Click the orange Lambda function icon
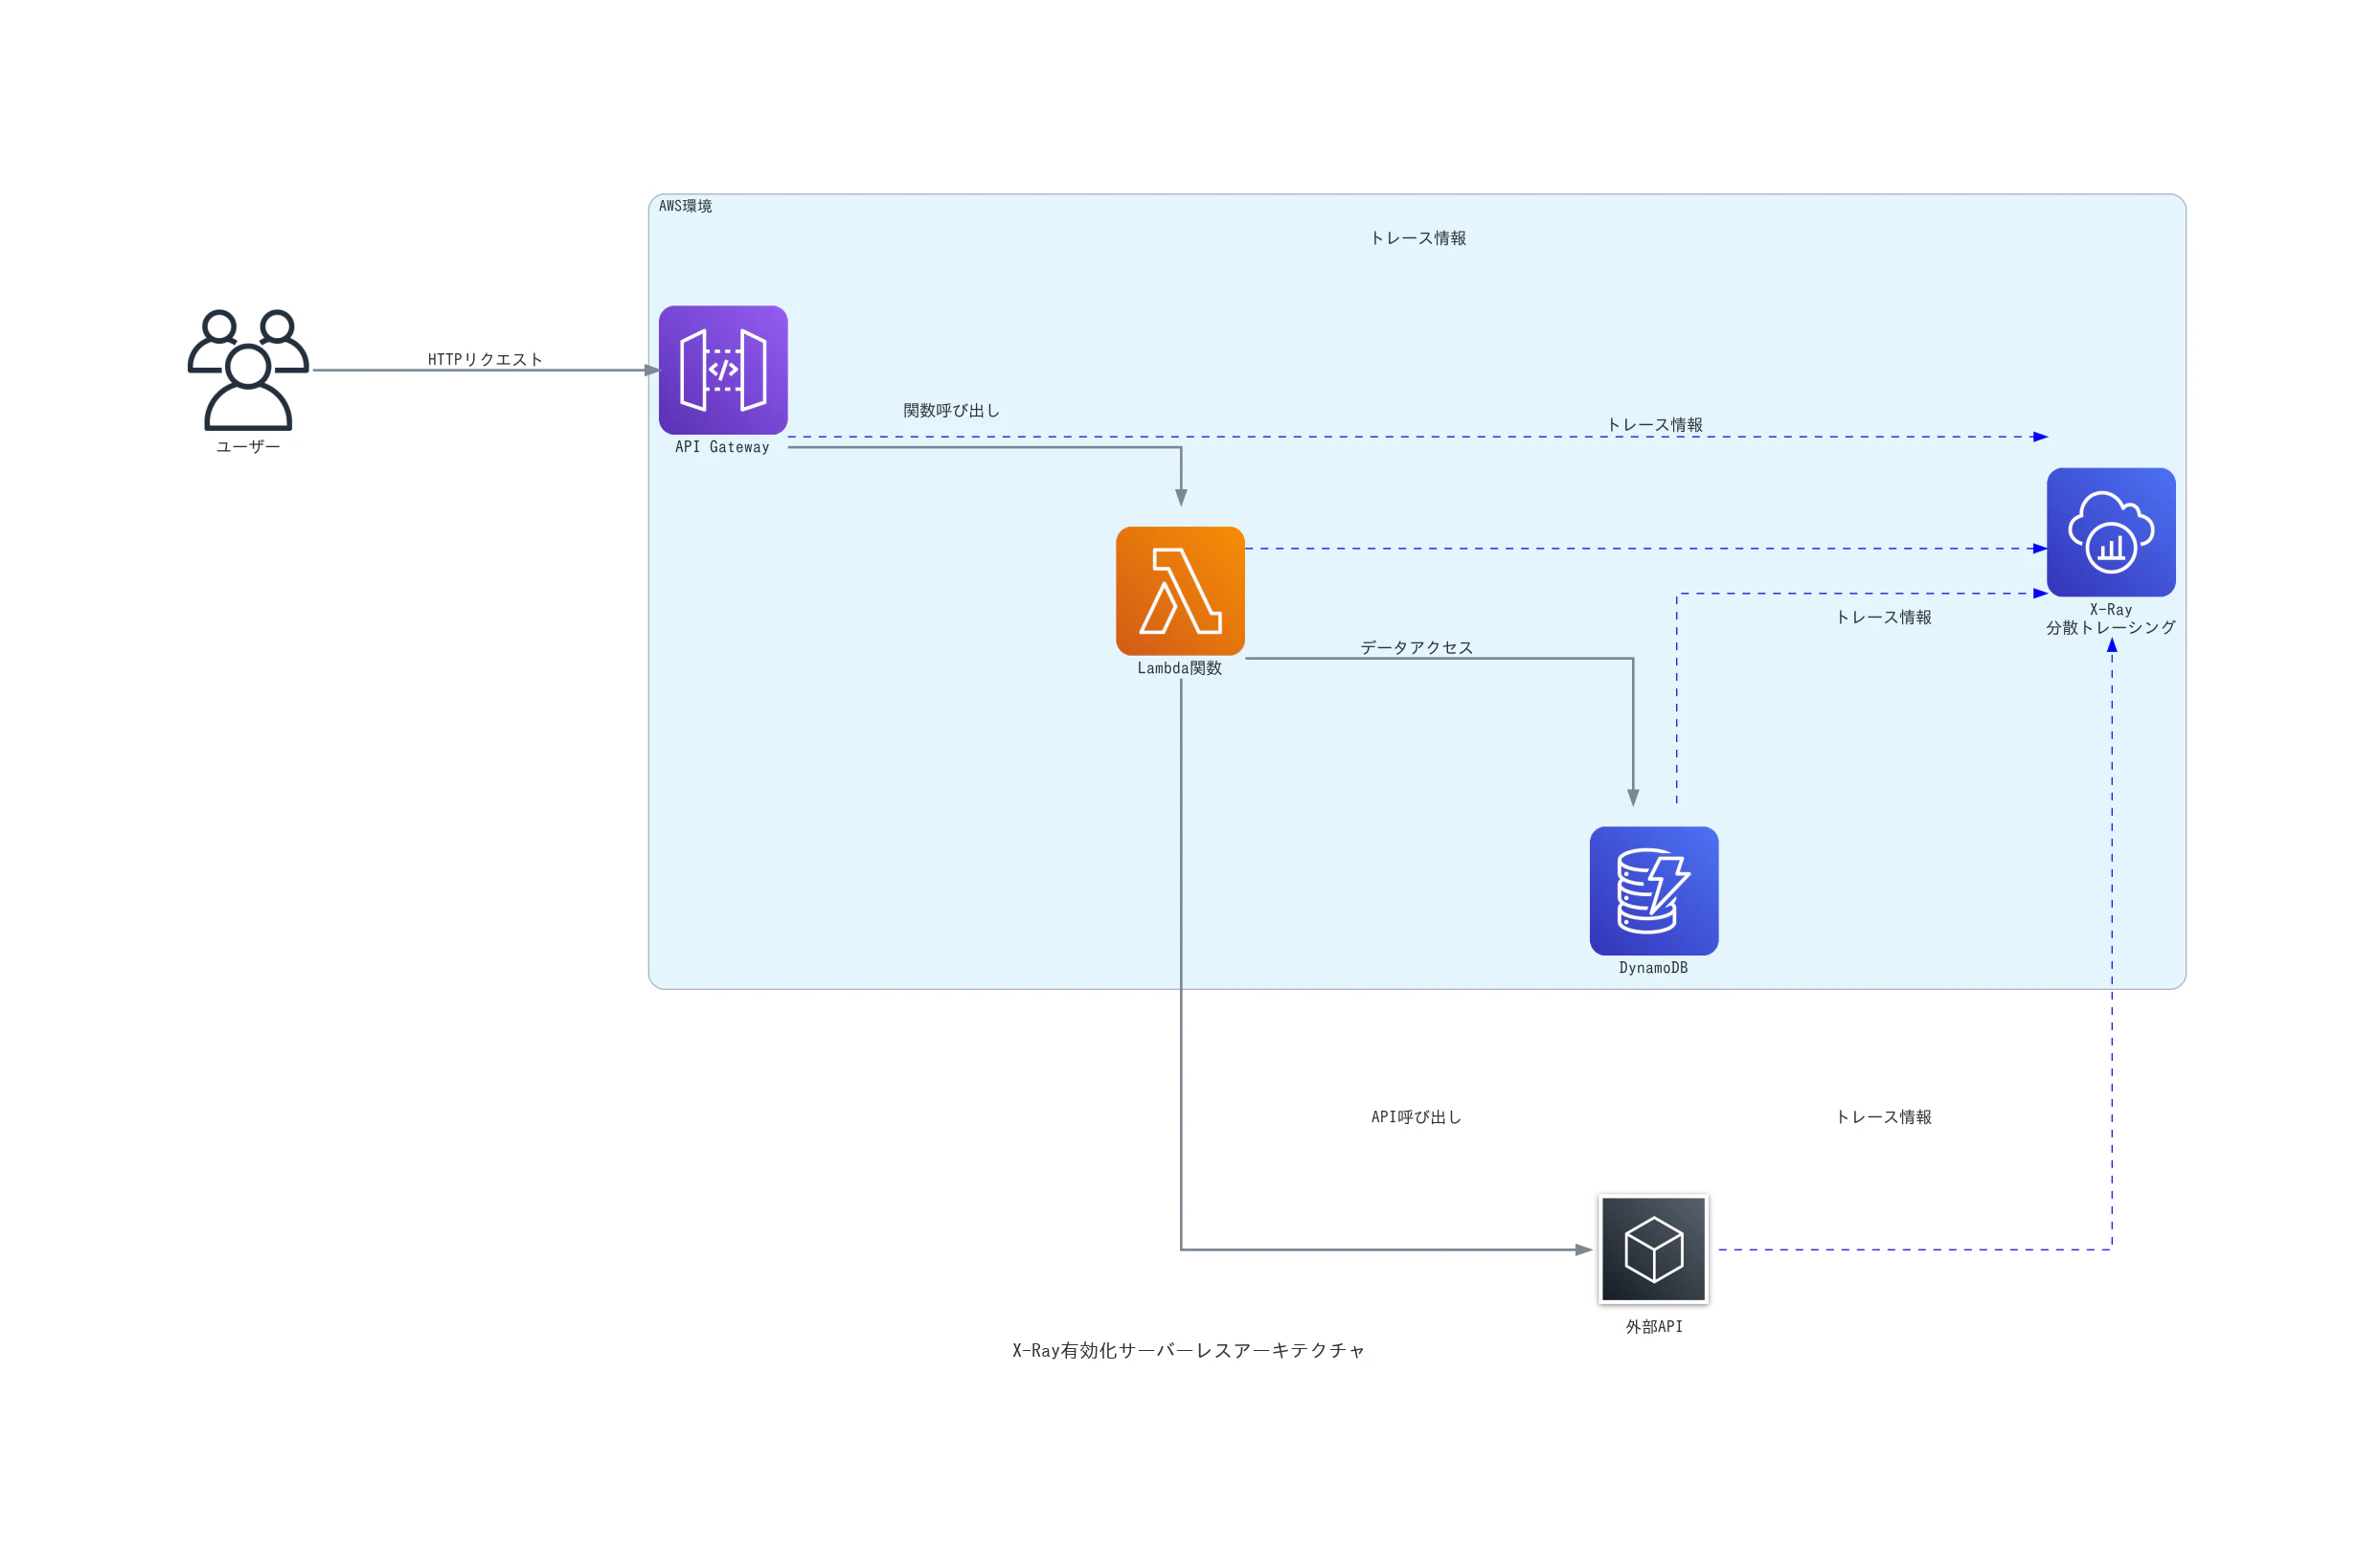This screenshot has height=1553, width=2380. [x=1180, y=591]
